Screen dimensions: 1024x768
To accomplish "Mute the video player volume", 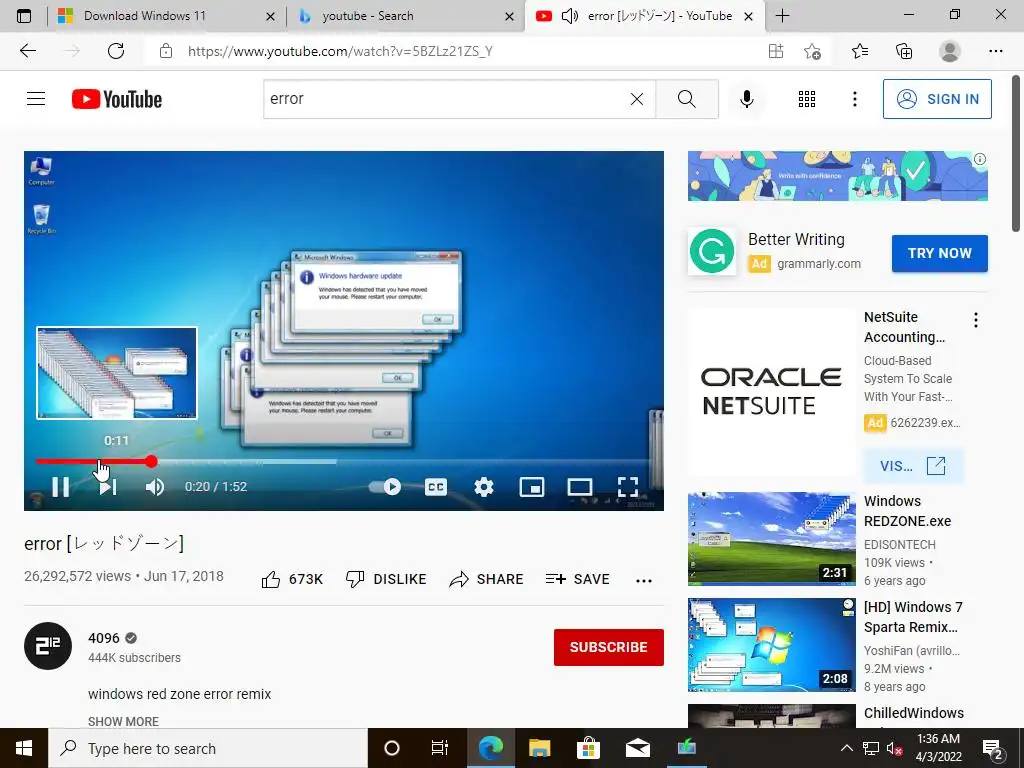I will pyautogui.click(x=155, y=487).
